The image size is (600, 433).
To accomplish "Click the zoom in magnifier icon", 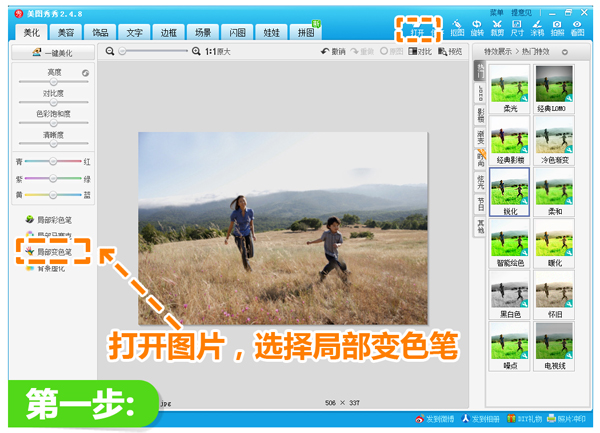I will tap(196, 51).
